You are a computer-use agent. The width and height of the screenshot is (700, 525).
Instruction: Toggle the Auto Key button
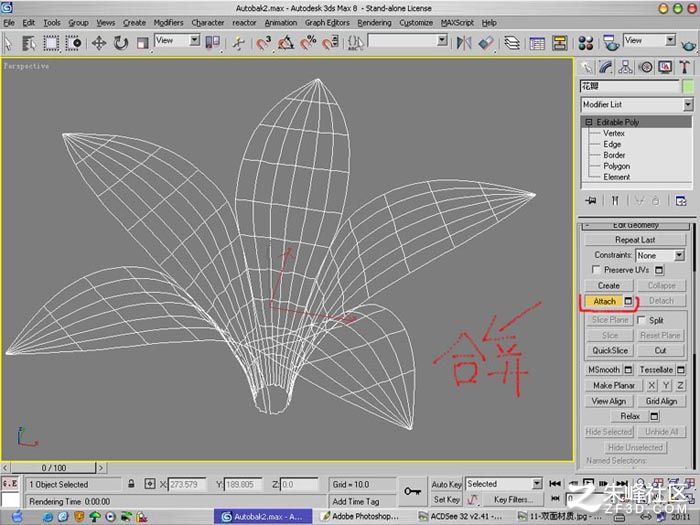coord(446,484)
